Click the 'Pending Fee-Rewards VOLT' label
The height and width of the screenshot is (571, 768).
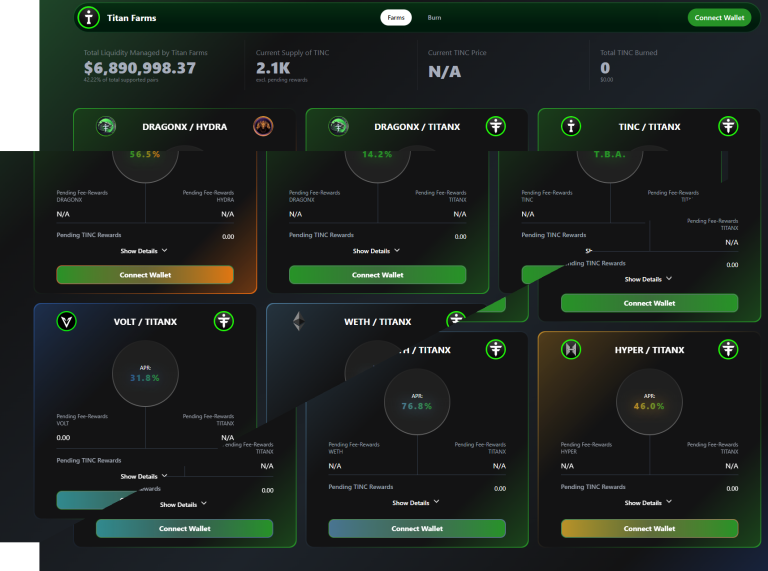[x=82, y=420]
